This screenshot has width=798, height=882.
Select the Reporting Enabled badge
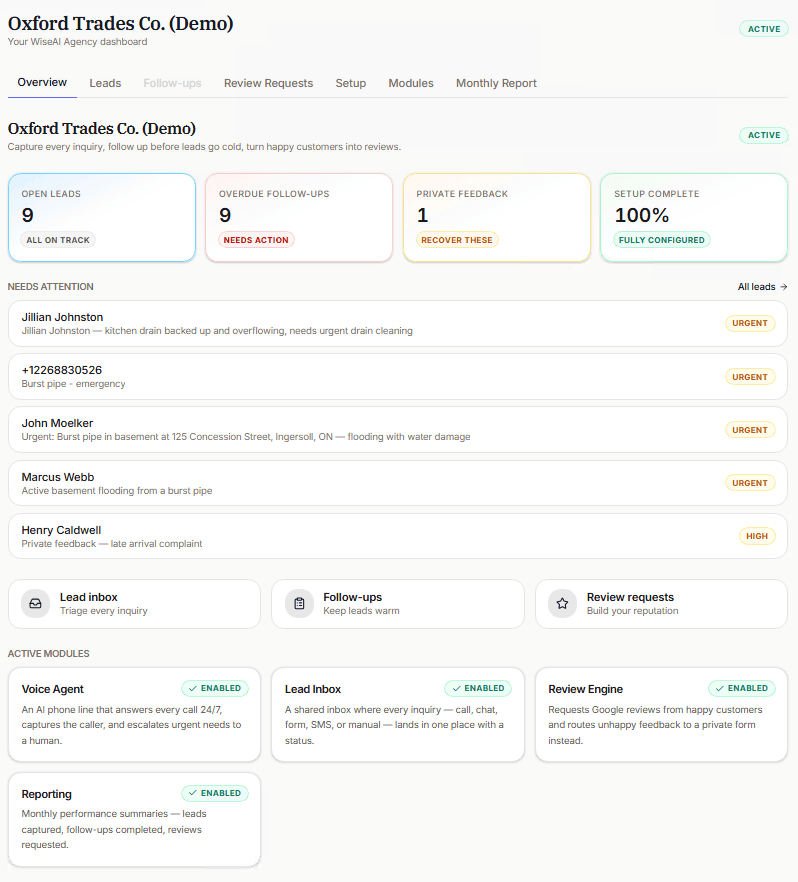point(215,793)
